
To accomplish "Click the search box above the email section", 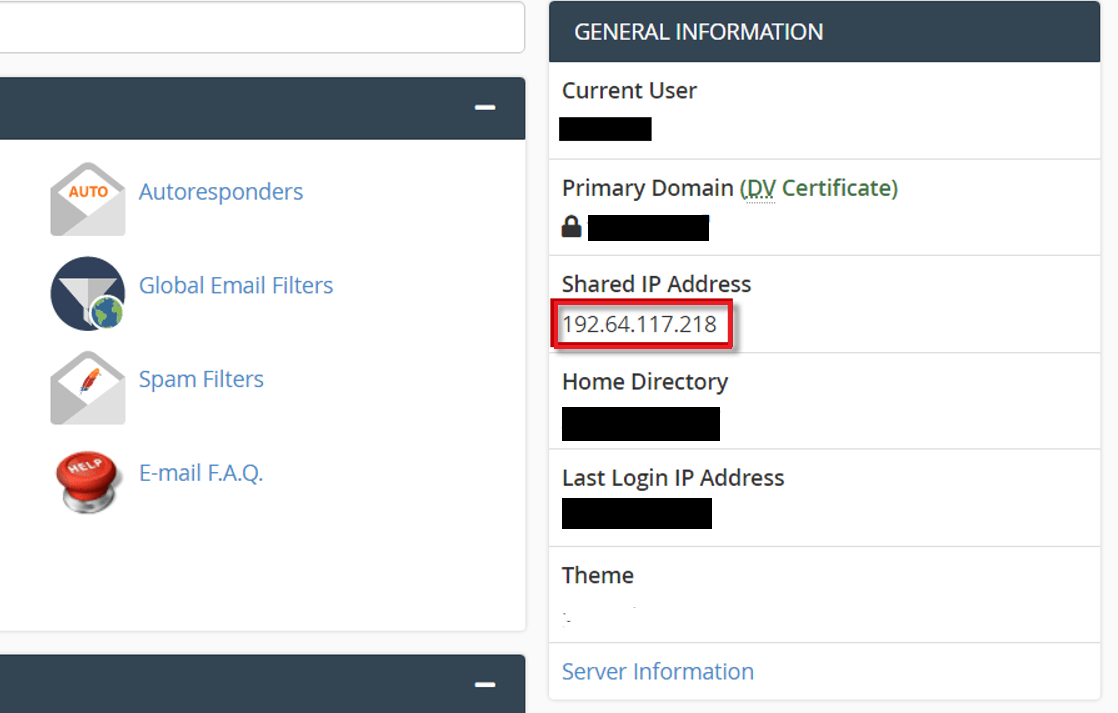I will click(x=260, y=27).
